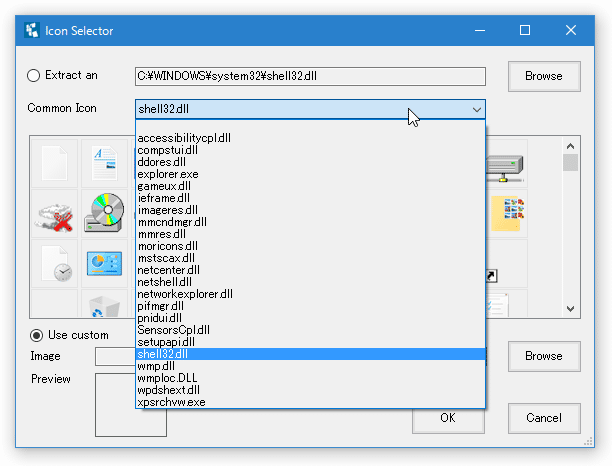Image resolution: width=612 pixels, height=466 pixels.
Task: Choose mmres.dll entry
Action: [310, 234]
